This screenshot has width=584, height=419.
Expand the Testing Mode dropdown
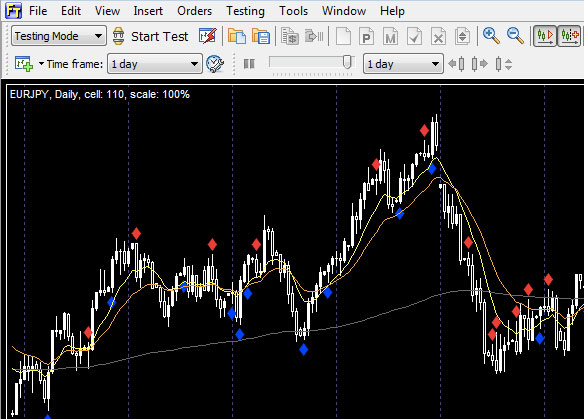click(59, 36)
